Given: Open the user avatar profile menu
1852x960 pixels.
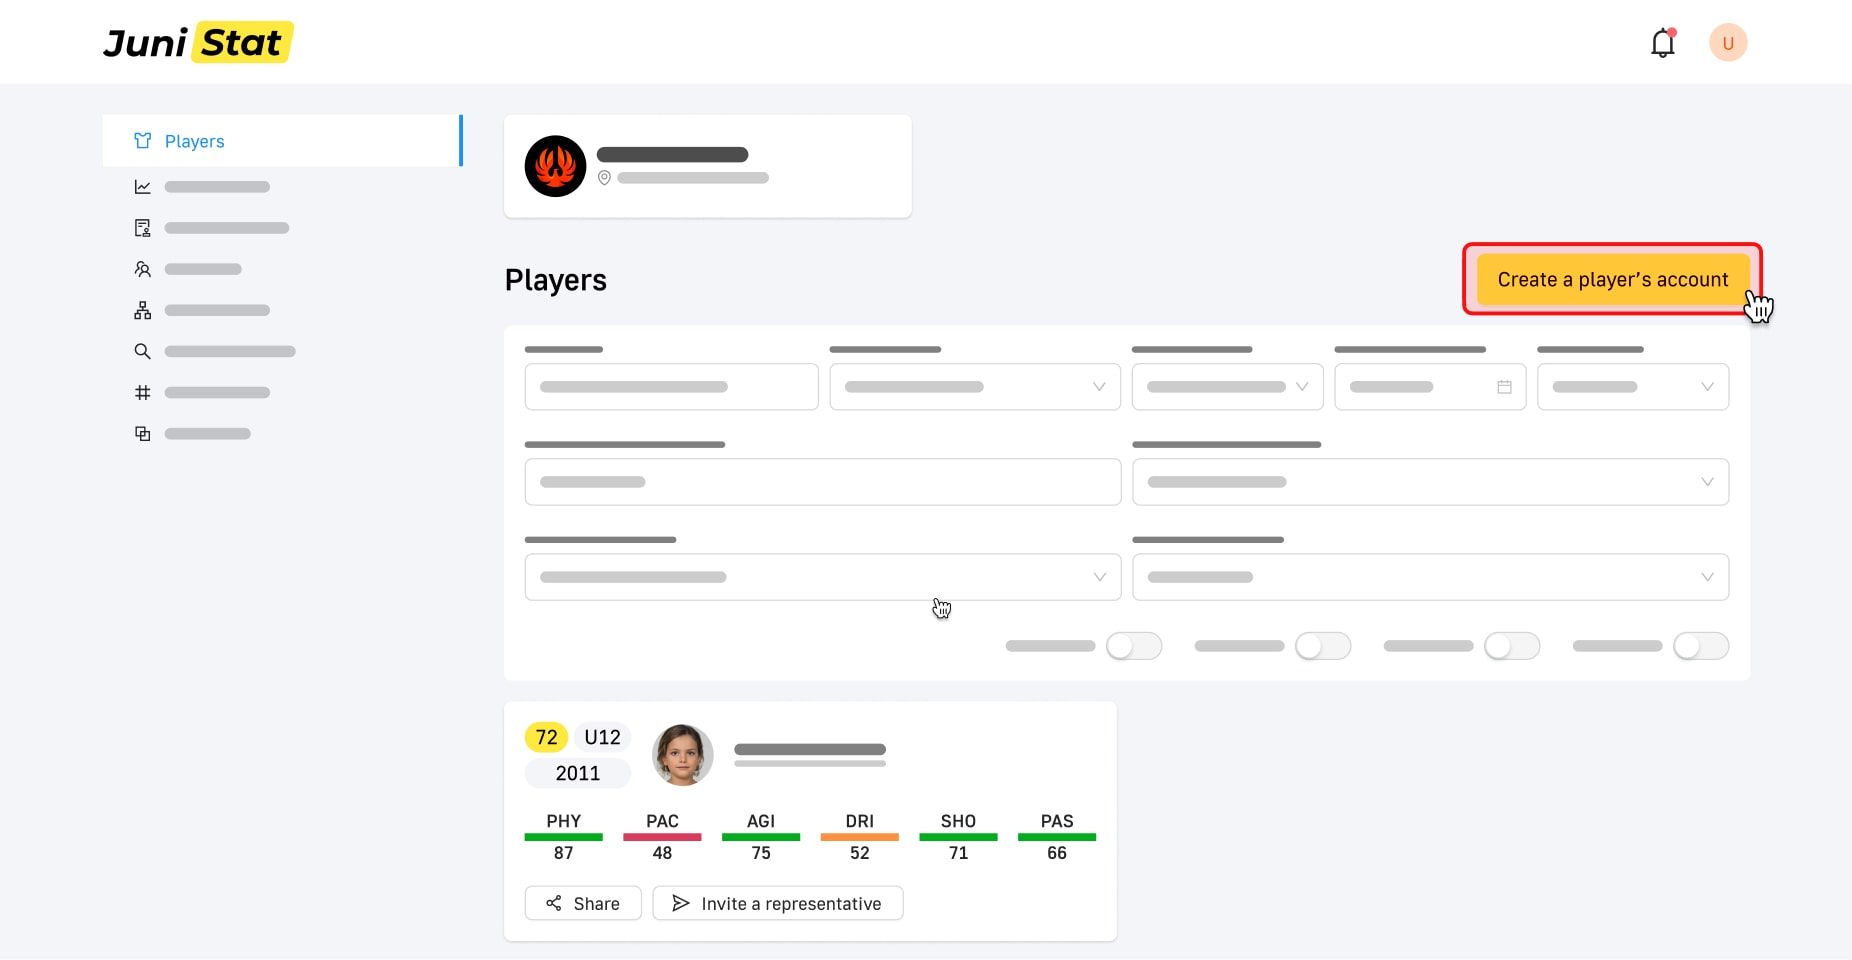Looking at the screenshot, I should pyautogui.click(x=1727, y=43).
